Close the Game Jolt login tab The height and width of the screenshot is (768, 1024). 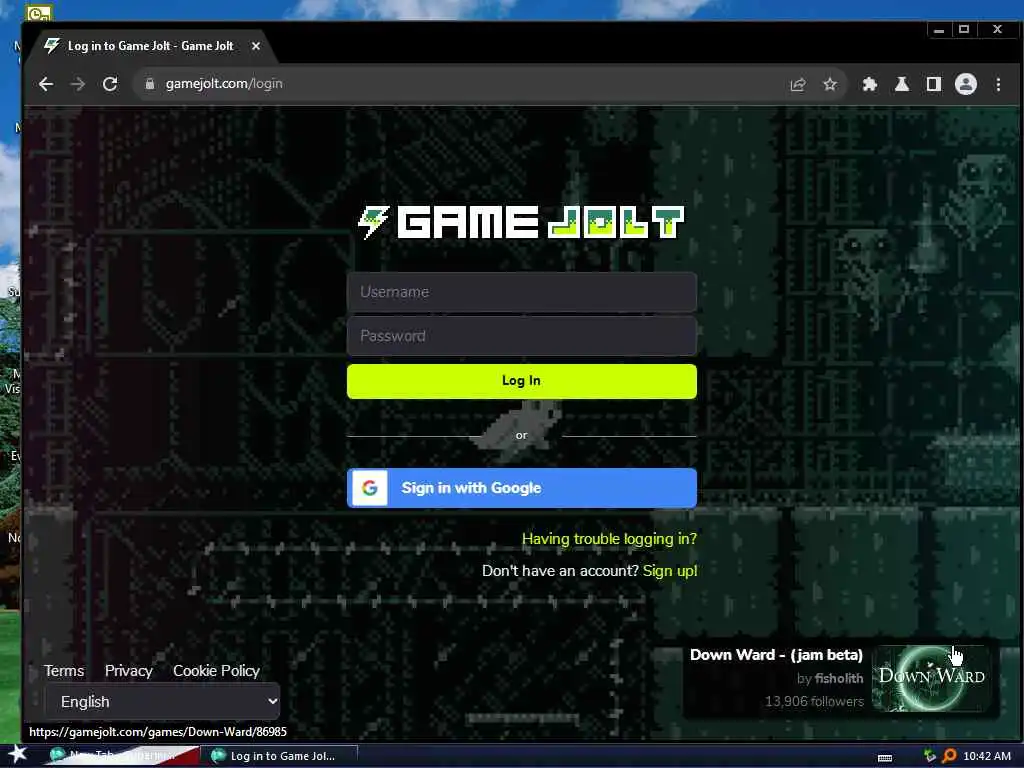(x=256, y=46)
